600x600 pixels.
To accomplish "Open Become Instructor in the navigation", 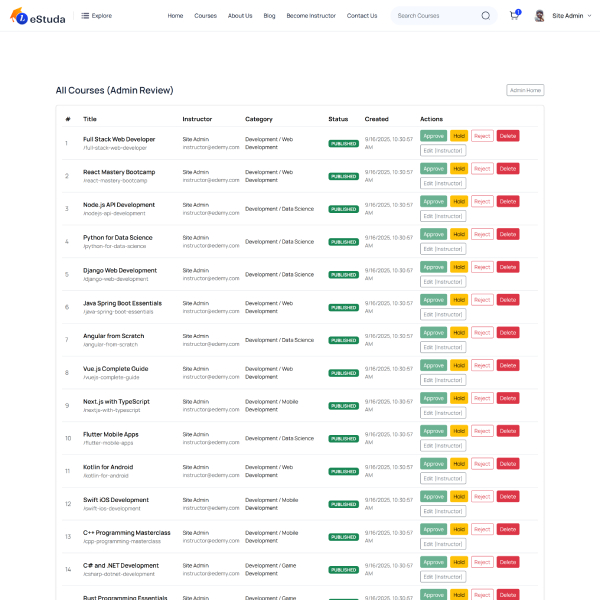I will (311, 16).
